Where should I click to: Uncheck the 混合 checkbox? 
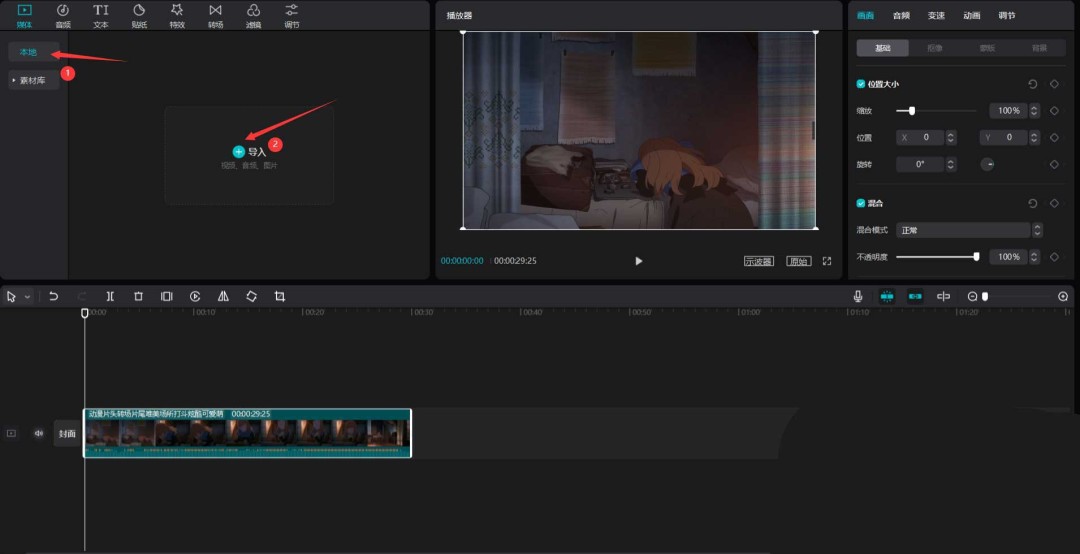click(861, 203)
